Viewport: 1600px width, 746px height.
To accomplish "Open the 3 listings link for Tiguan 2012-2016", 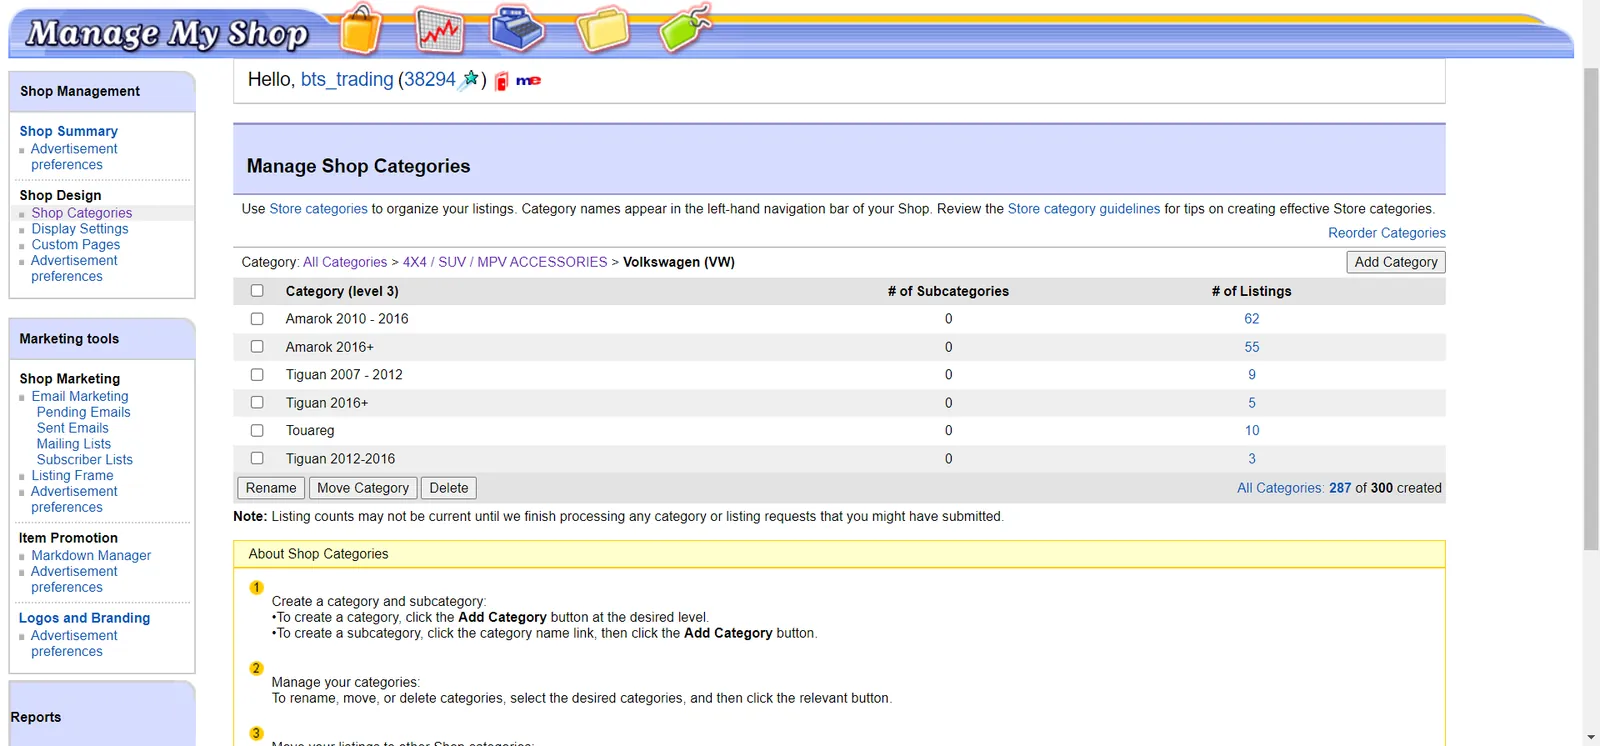I will pos(1252,459).
